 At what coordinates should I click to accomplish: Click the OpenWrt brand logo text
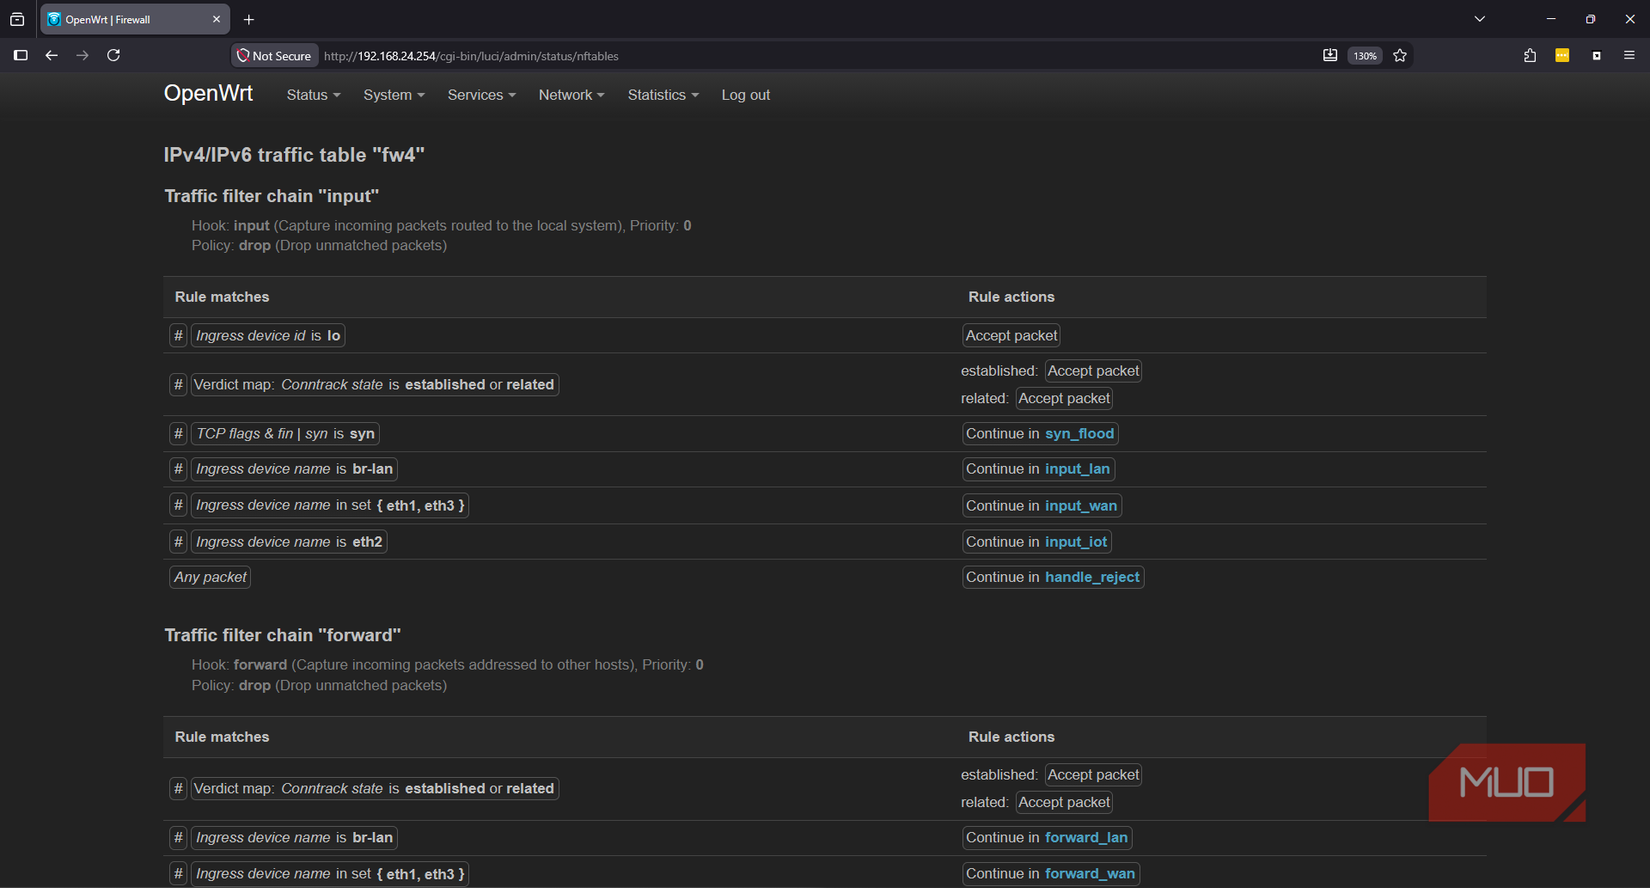208,93
